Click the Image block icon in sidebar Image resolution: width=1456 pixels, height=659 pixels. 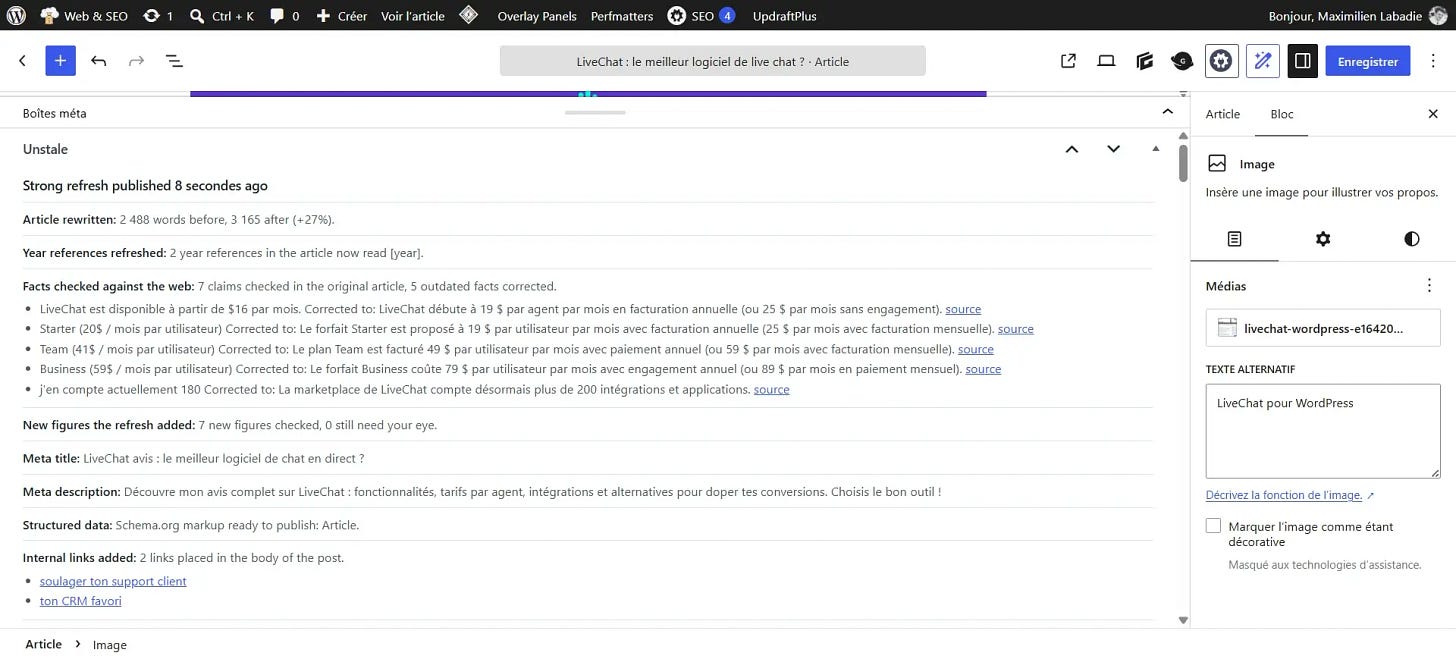click(x=1217, y=163)
